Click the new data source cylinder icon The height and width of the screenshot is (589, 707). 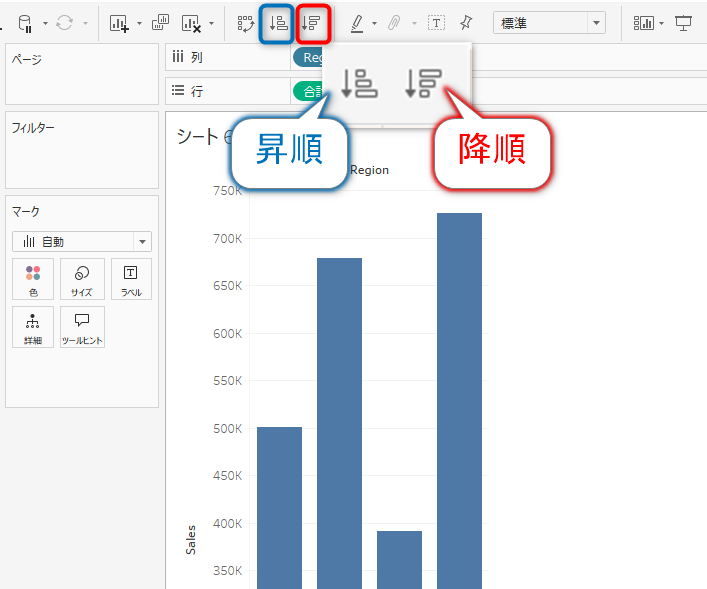25,23
